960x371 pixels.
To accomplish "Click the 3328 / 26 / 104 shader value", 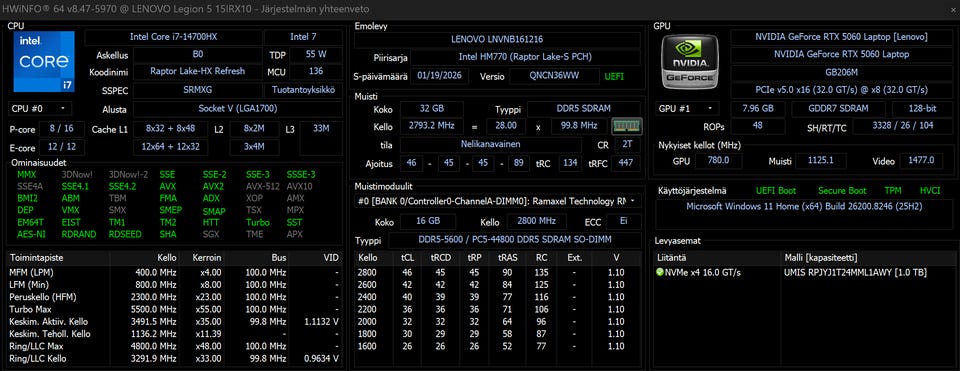I will 902,127.
